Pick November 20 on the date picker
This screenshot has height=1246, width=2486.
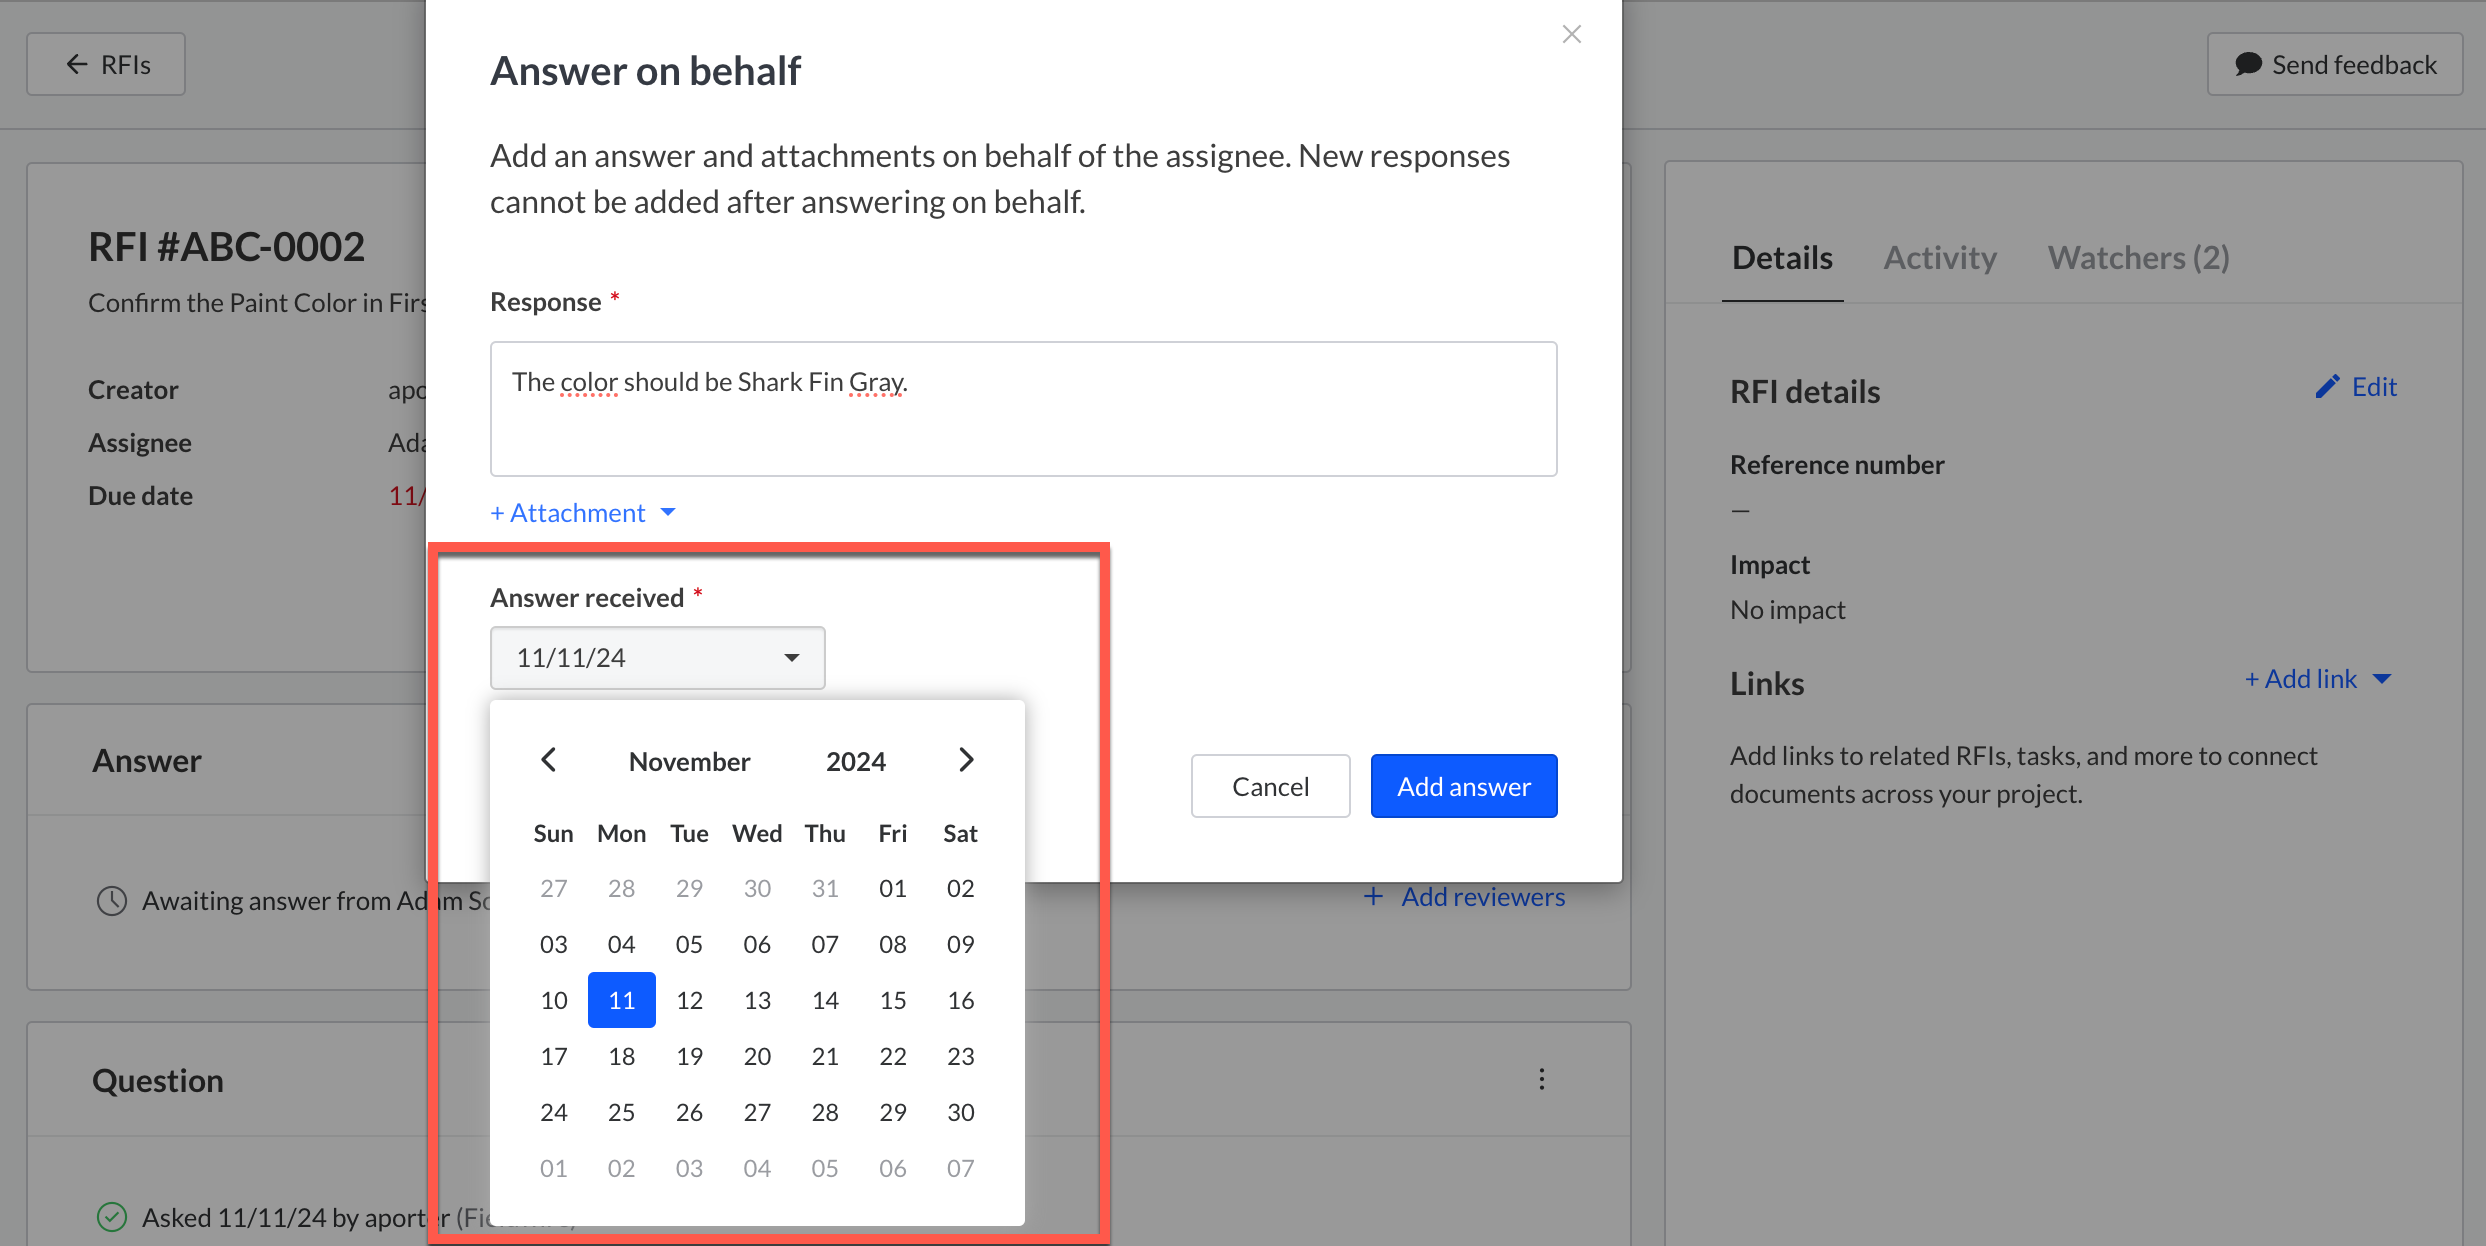coord(757,1056)
